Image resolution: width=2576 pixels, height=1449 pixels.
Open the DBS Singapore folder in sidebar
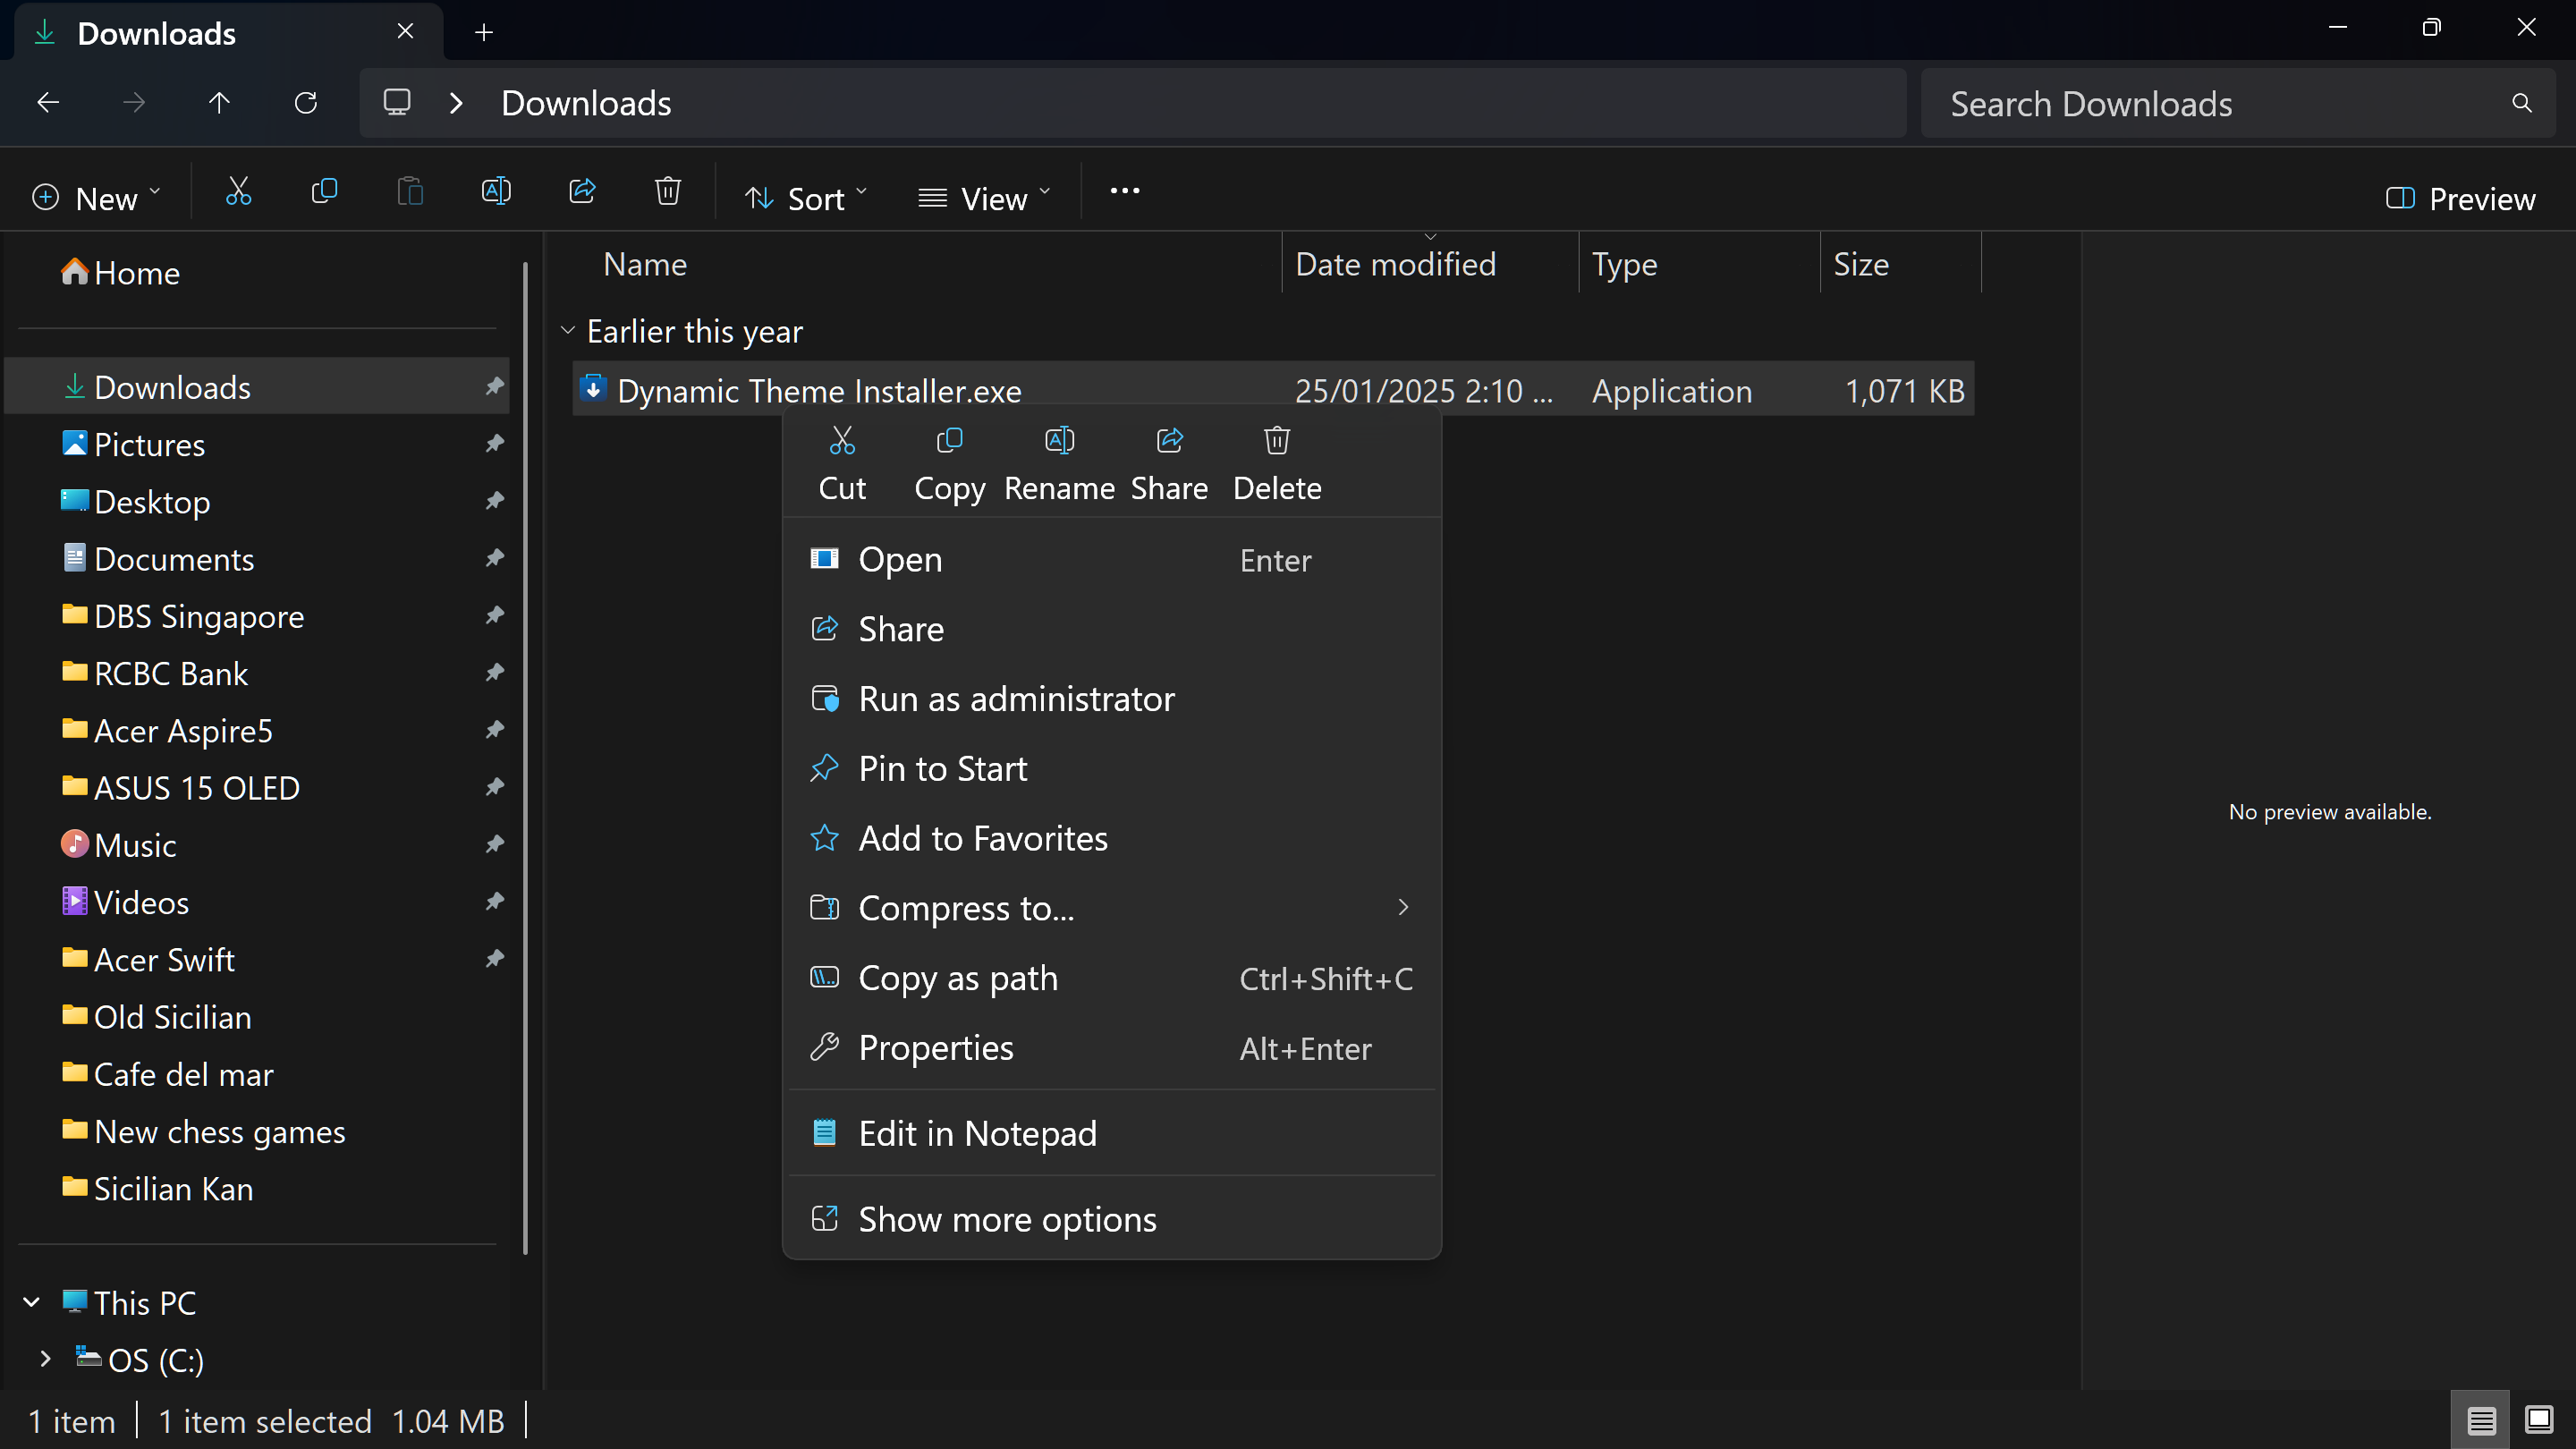coord(199,616)
